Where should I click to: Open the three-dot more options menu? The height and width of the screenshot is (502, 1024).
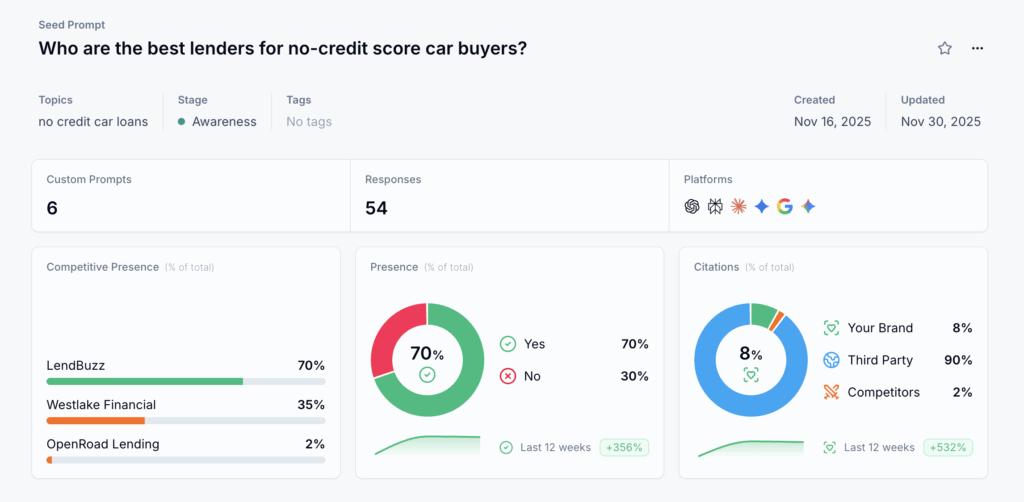pyautogui.click(x=977, y=48)
